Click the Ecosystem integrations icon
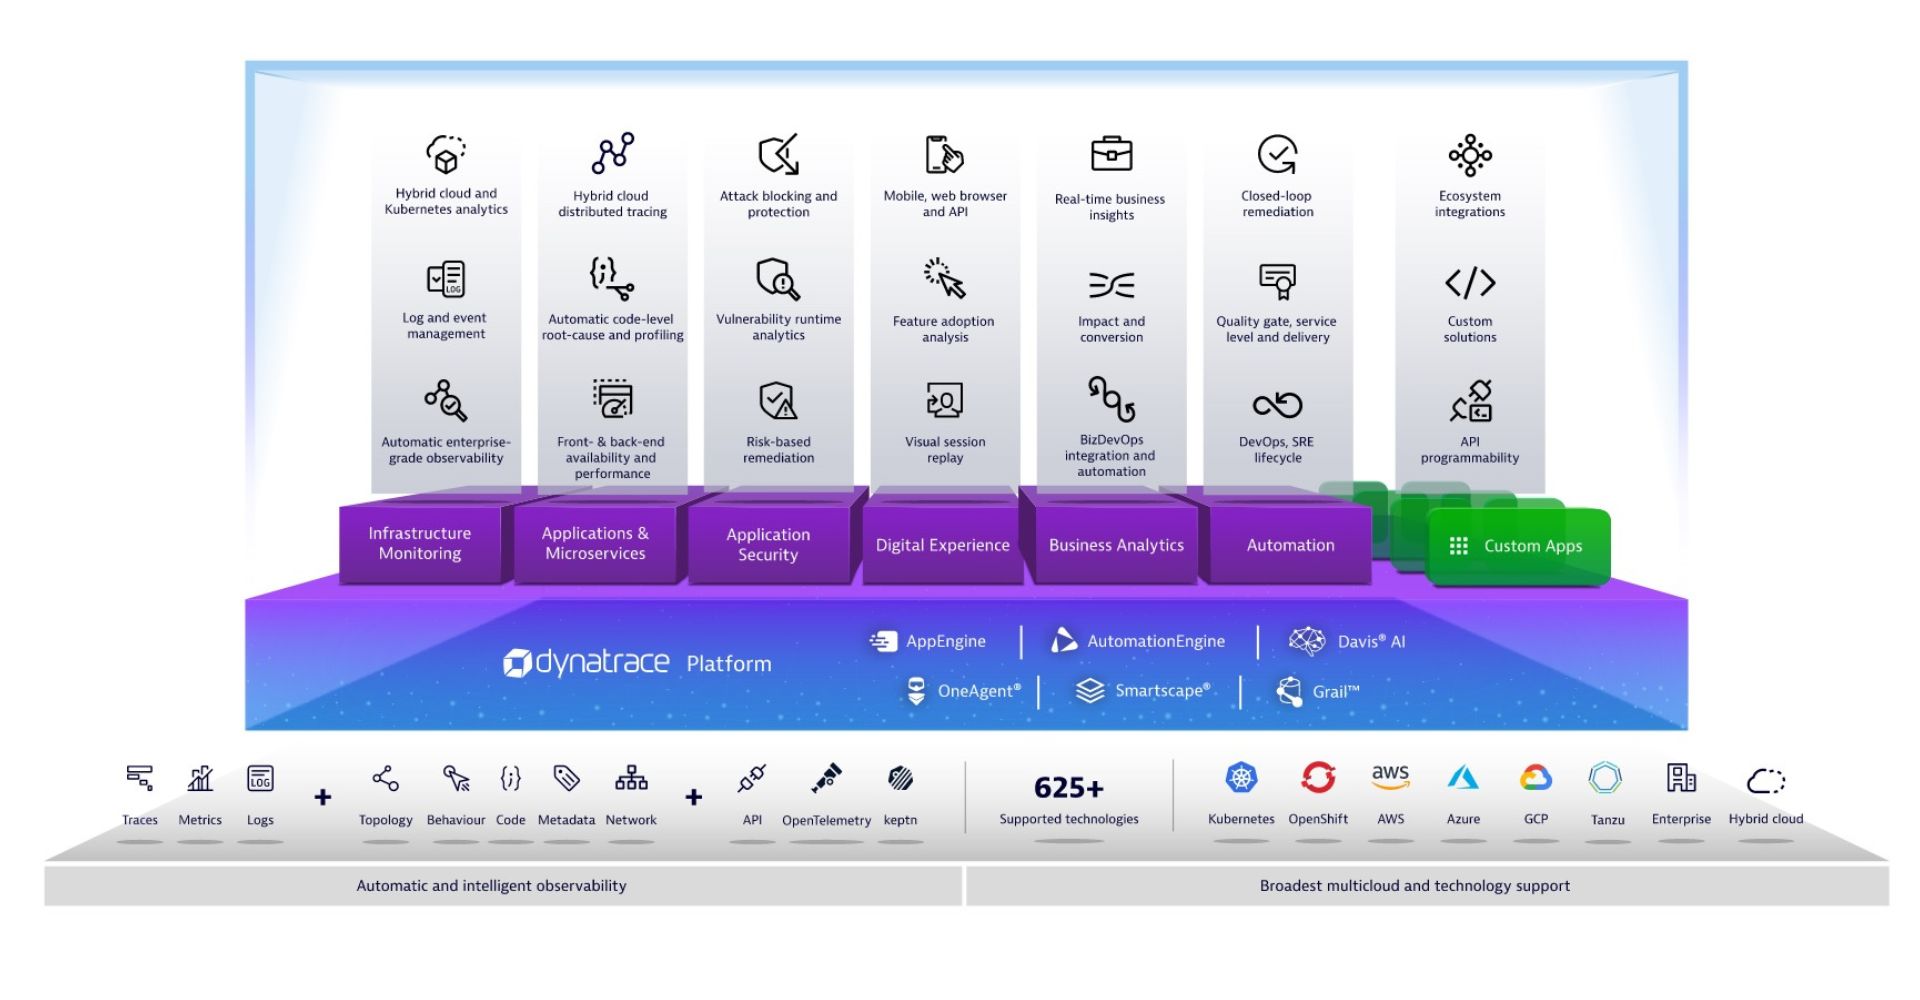1920x1000 pixels. point(1468,156)
